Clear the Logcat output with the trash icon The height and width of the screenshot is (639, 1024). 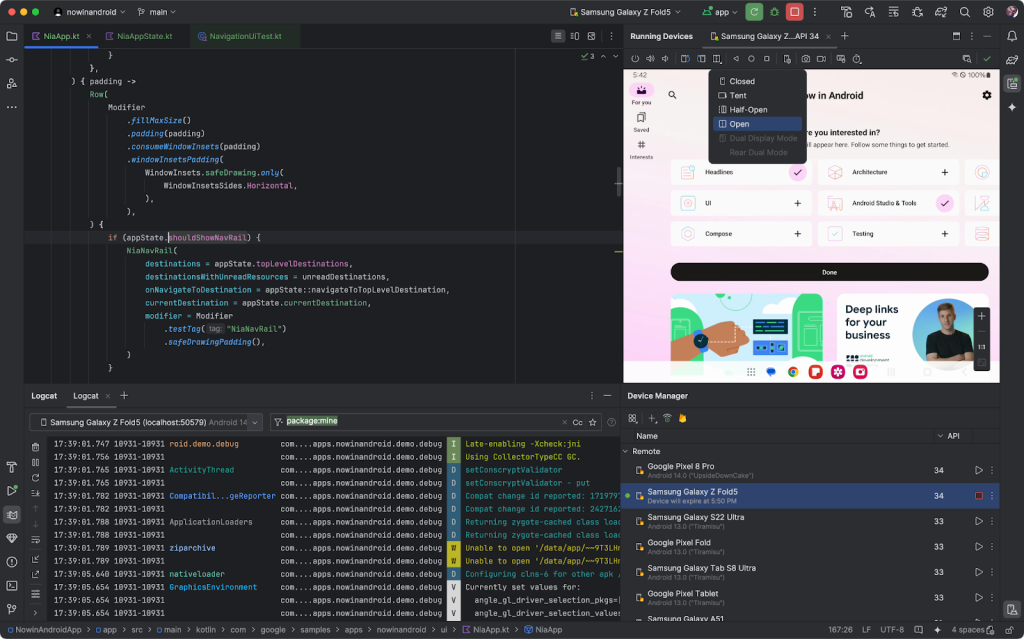pos(35,447)
